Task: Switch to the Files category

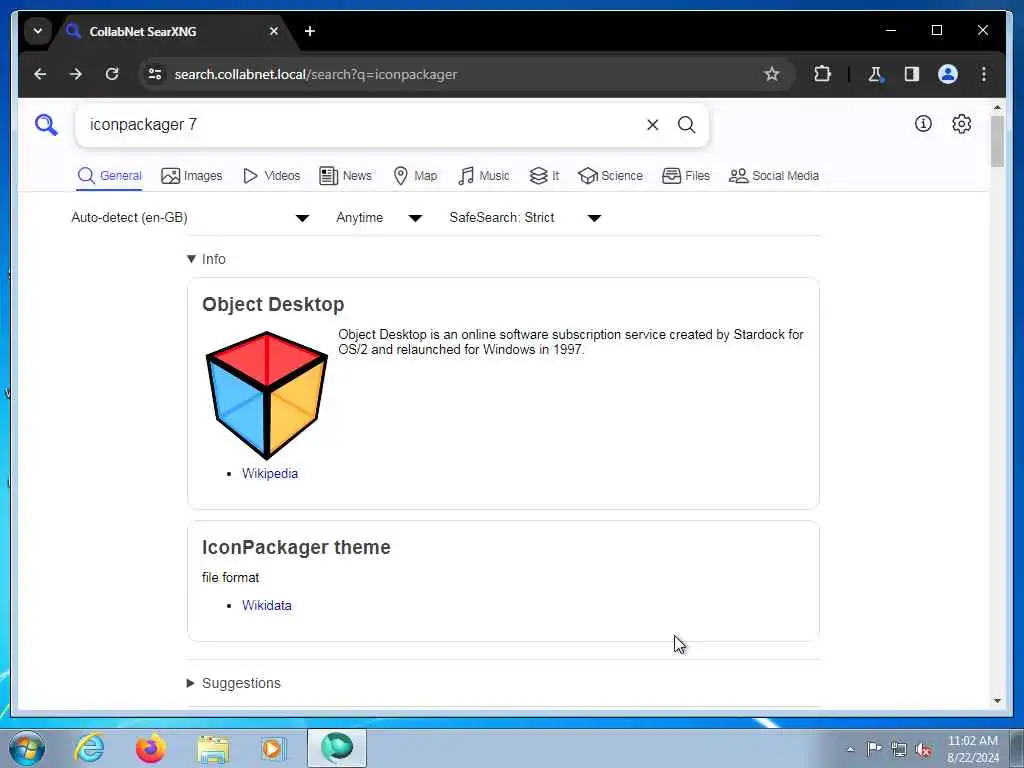Action: pyautogui.click(x=686, y=176)
